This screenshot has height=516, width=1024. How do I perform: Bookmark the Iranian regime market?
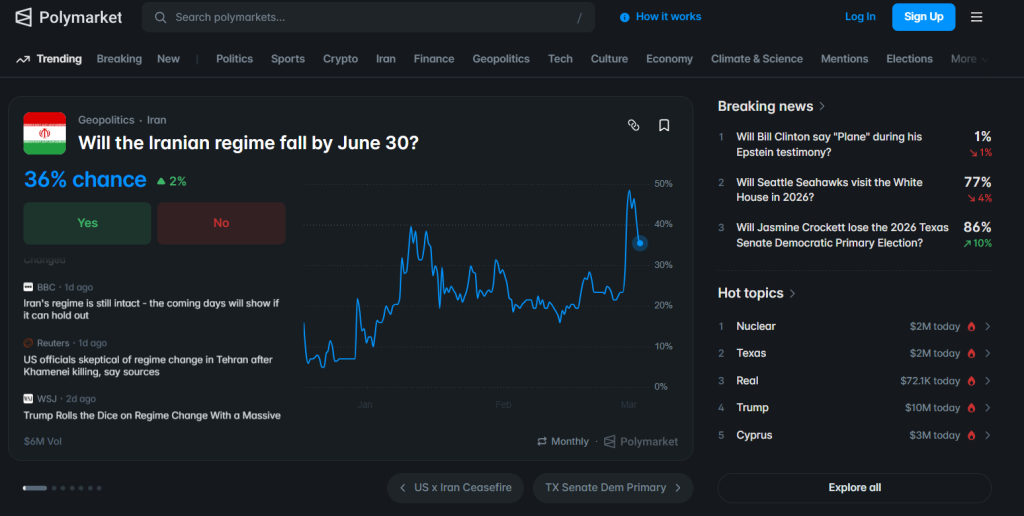click(x=664, y=125)
